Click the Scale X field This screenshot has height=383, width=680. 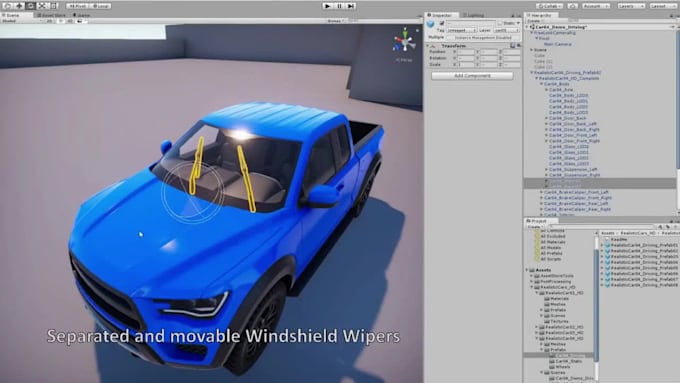[466, 65]
